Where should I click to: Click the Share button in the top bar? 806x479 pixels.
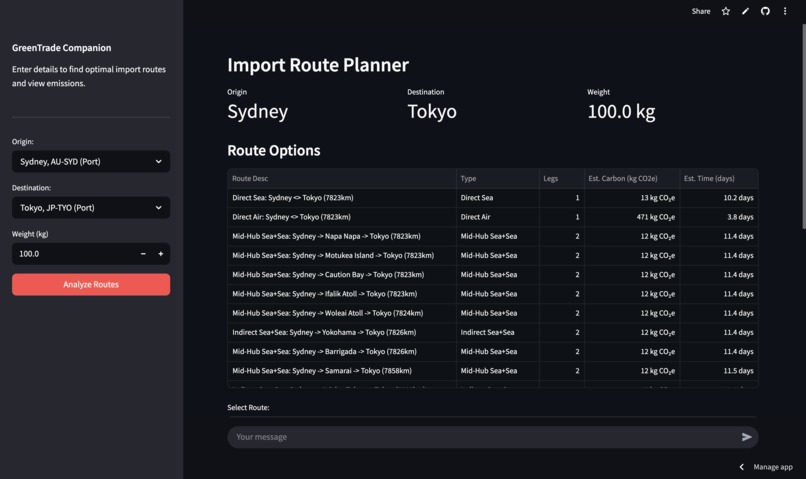click(701, 11)
